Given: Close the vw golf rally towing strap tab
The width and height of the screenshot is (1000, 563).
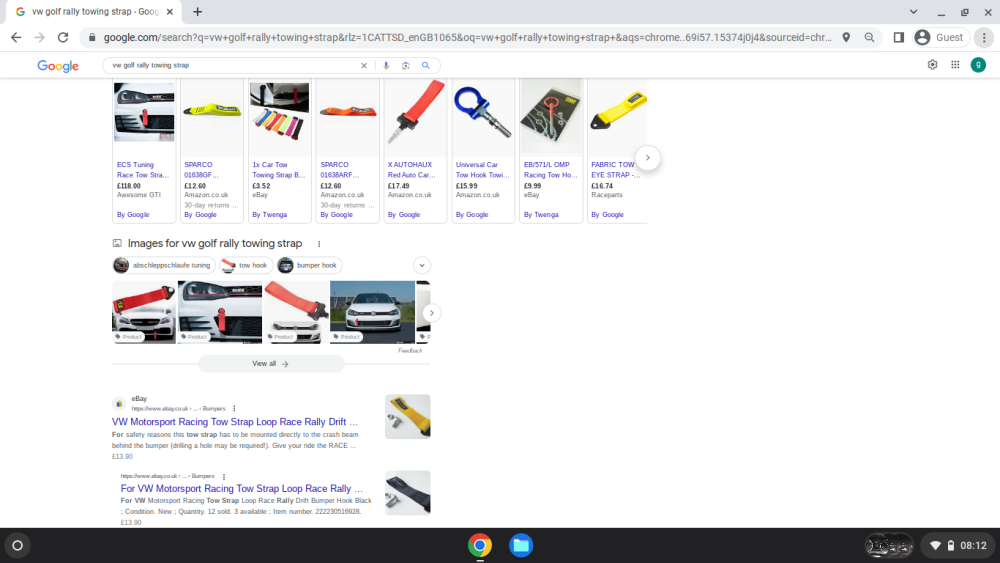Looking at the screenshot, I should coord(170,11).
